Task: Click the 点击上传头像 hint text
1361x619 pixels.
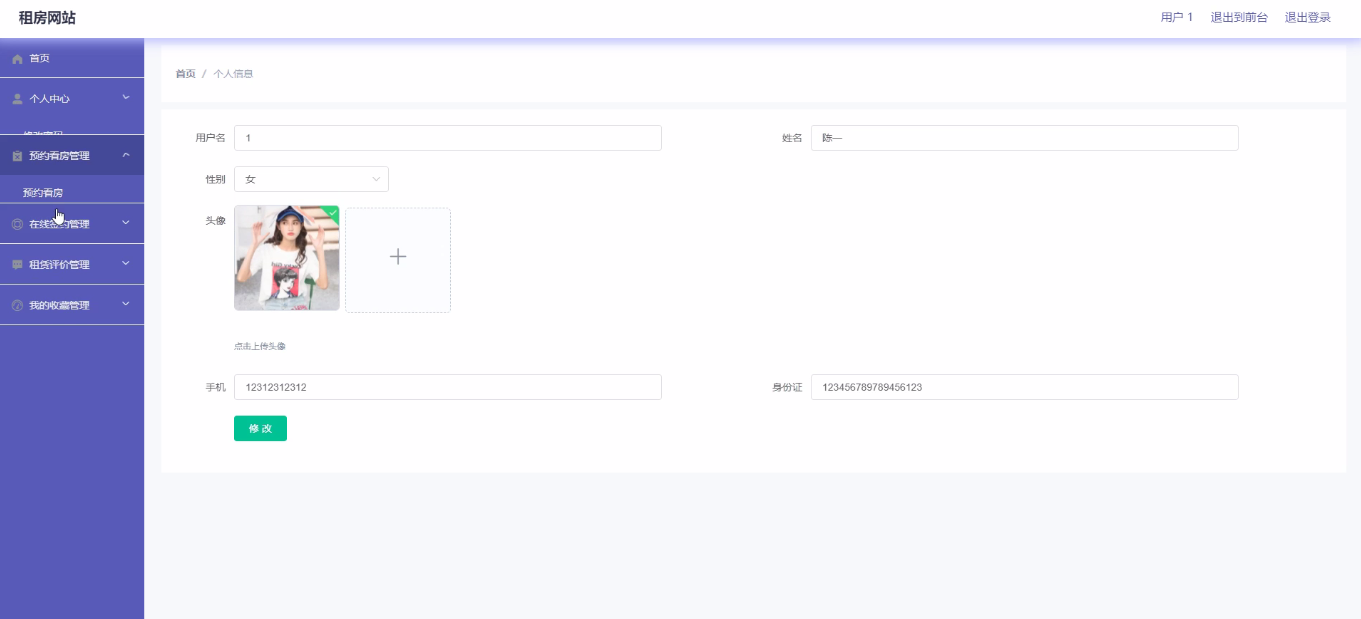Action: coord(260,347)
